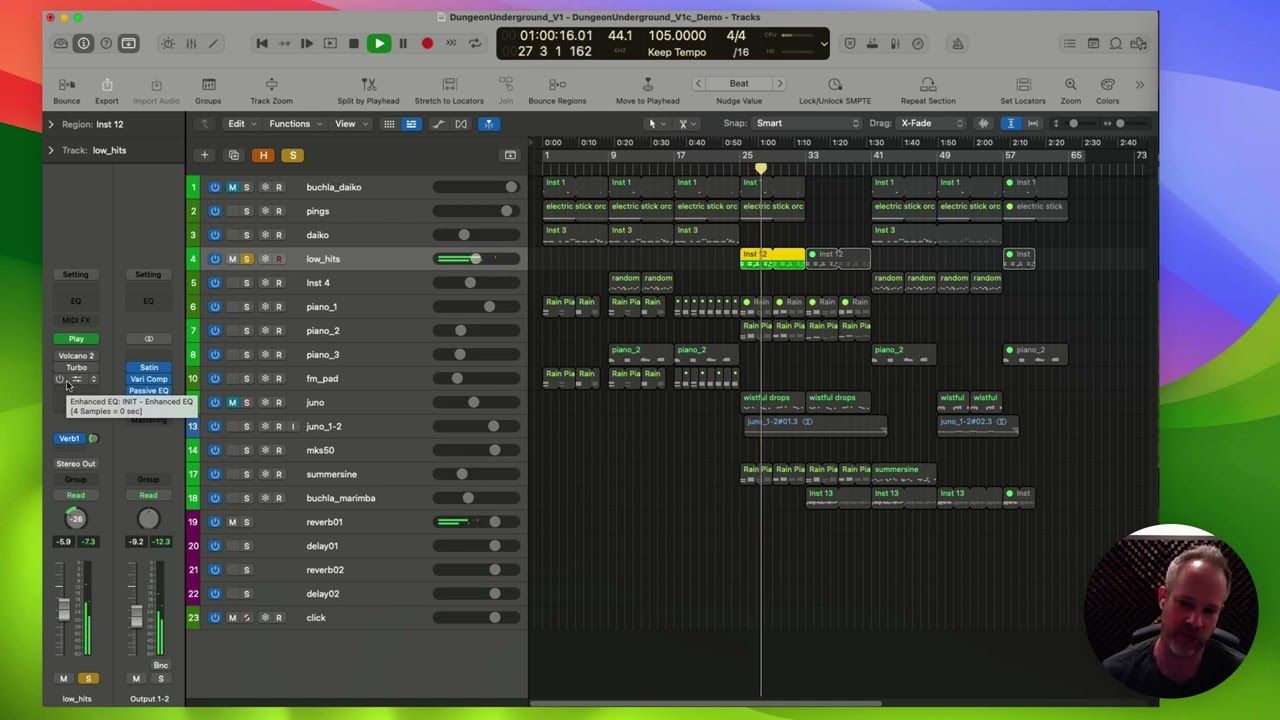Click the Volcano 2 plugin slot
The width and height of the screenshot is (1280, 720).
click(76, 356)
